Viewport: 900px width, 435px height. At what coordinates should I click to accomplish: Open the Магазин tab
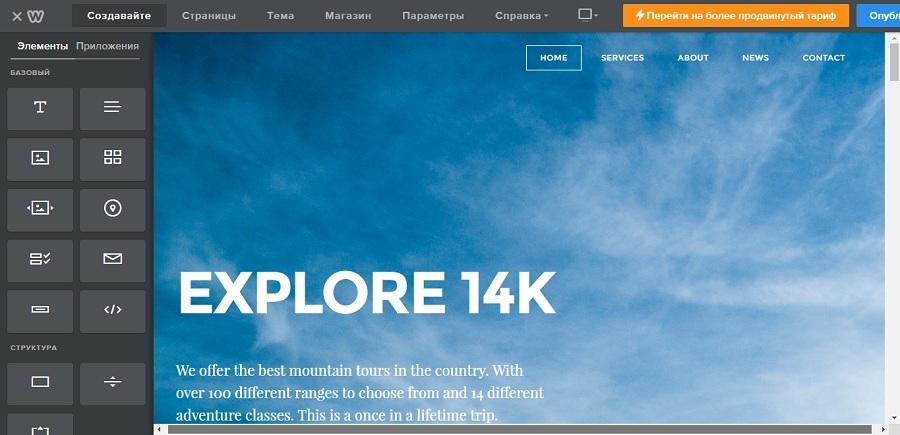[348, 15]
